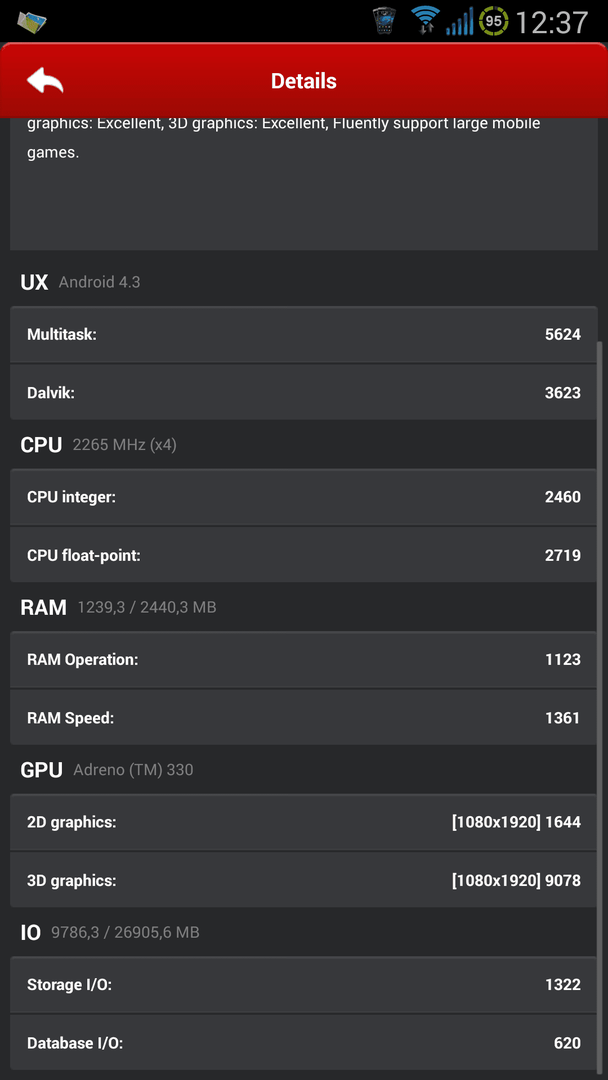Open the CPU float-point result row

304,555
